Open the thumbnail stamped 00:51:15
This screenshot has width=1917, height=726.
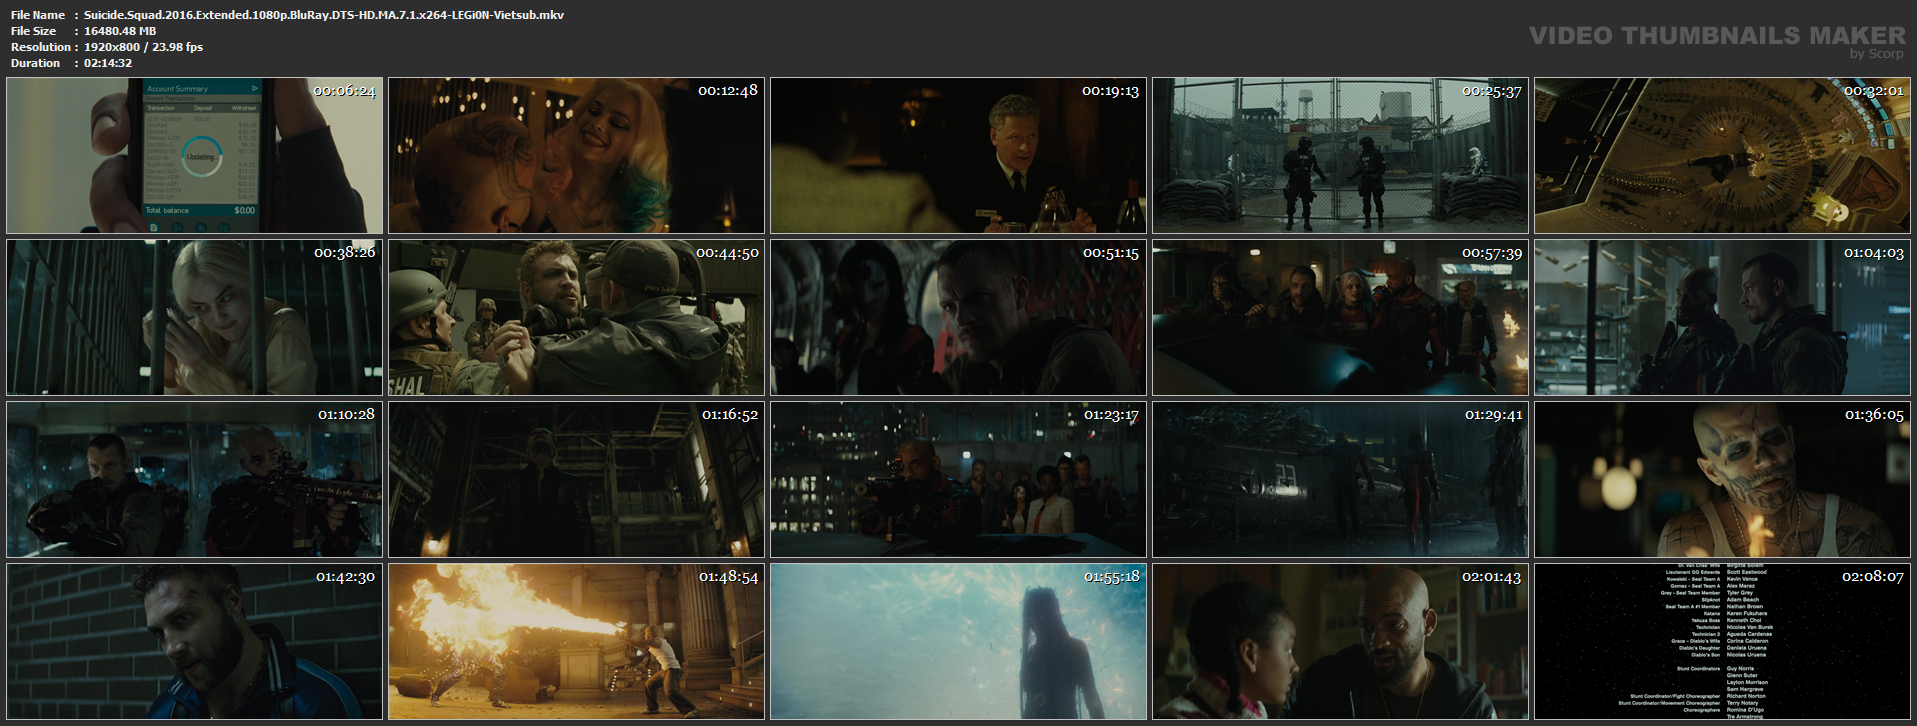point(958,318)
